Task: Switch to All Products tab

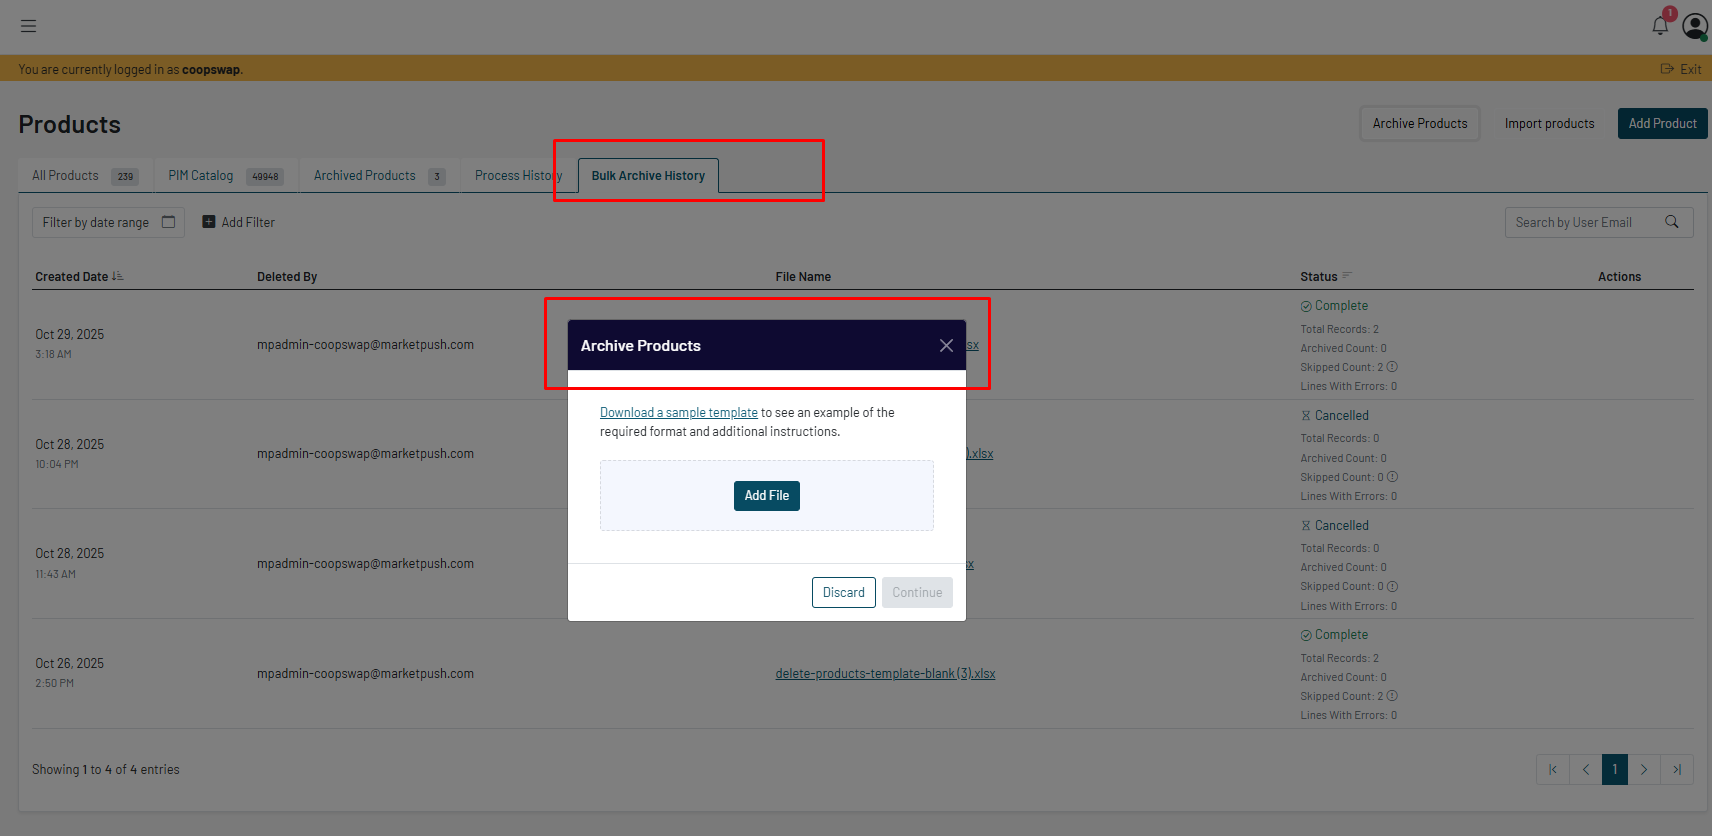Action: click(85, 175)
